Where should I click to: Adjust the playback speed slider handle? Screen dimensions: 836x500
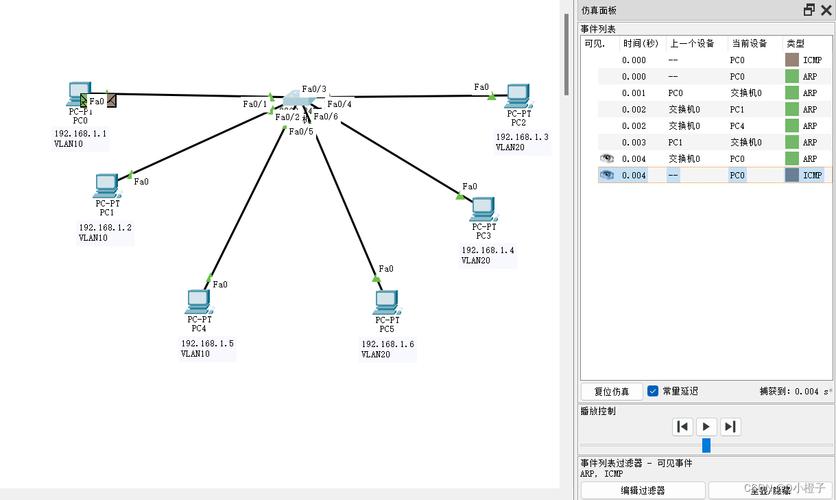(x=706, y=445)
